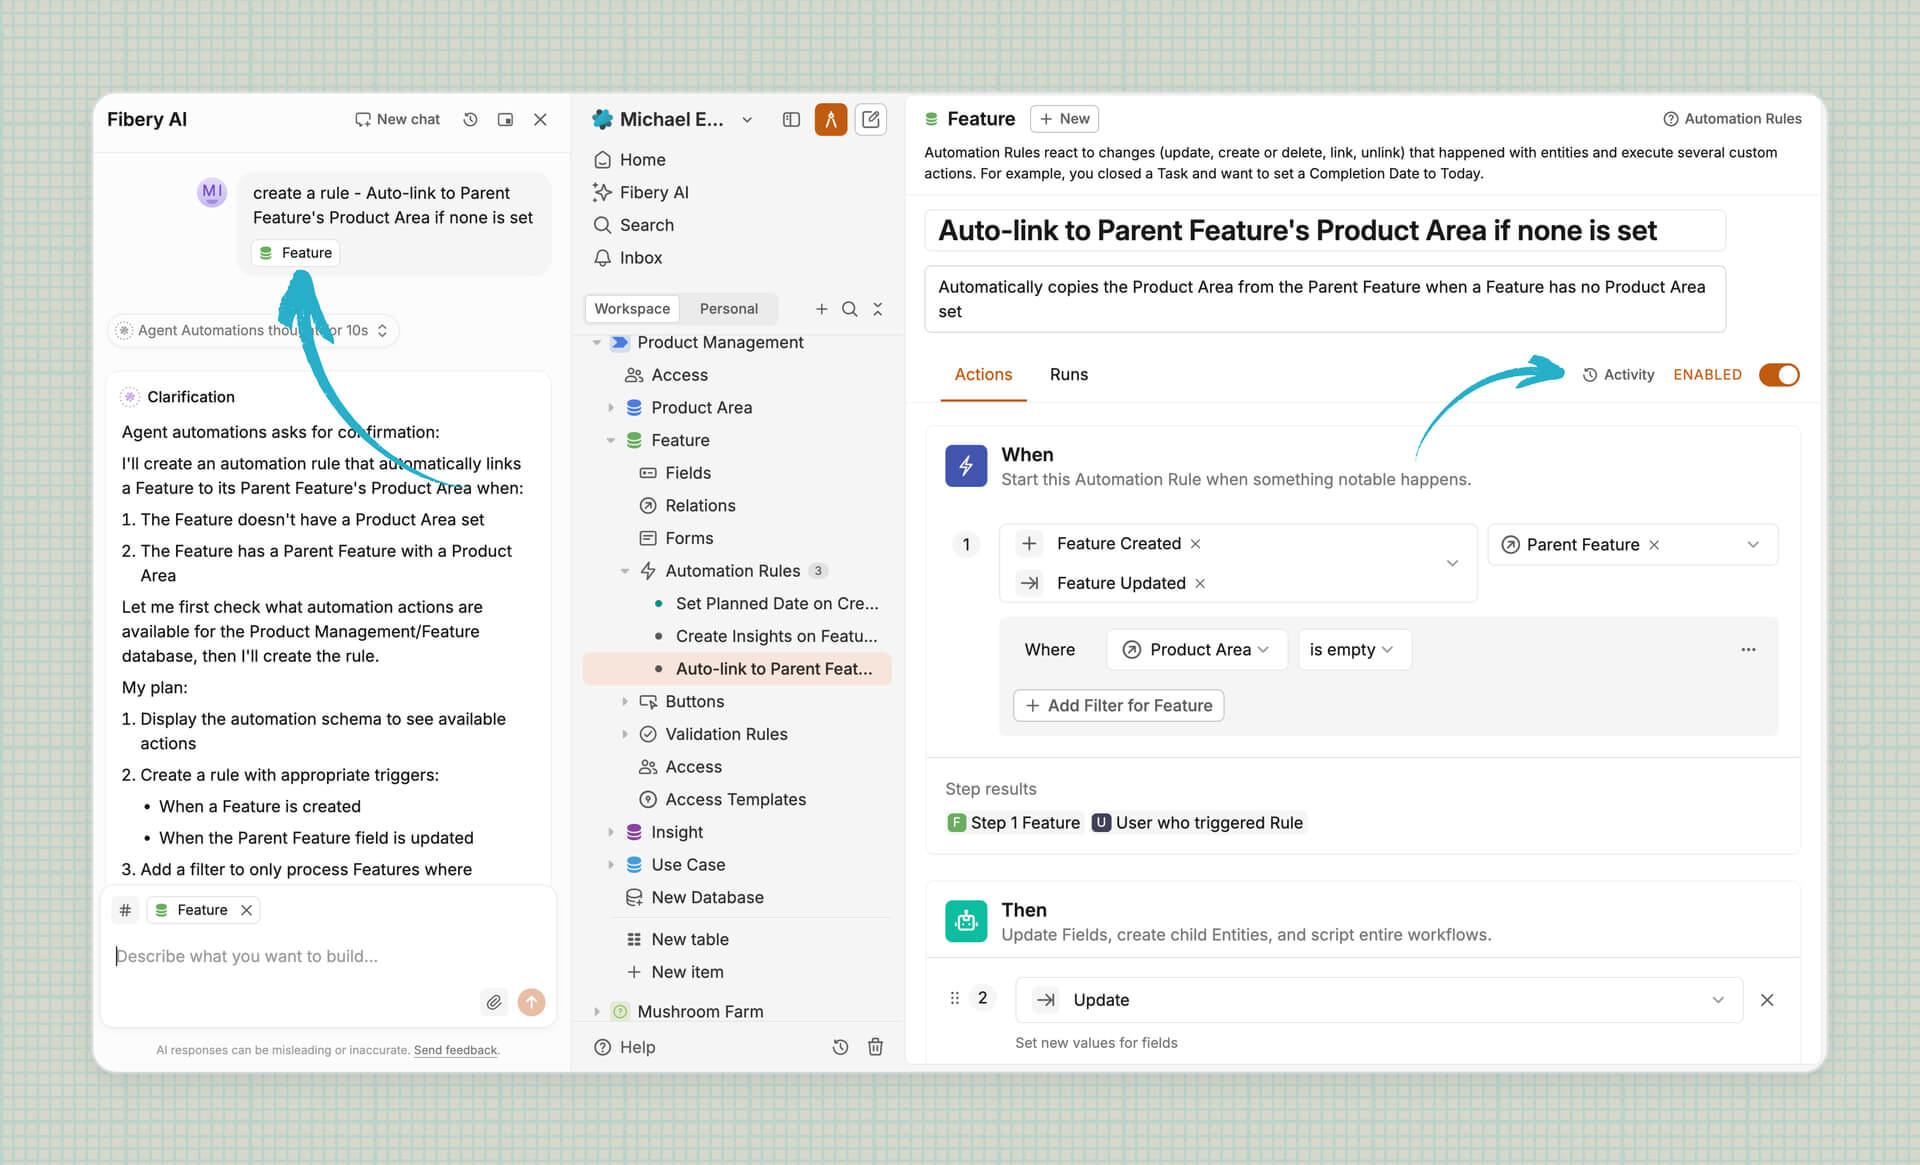Collapse the Feature database

pos(611,440)
